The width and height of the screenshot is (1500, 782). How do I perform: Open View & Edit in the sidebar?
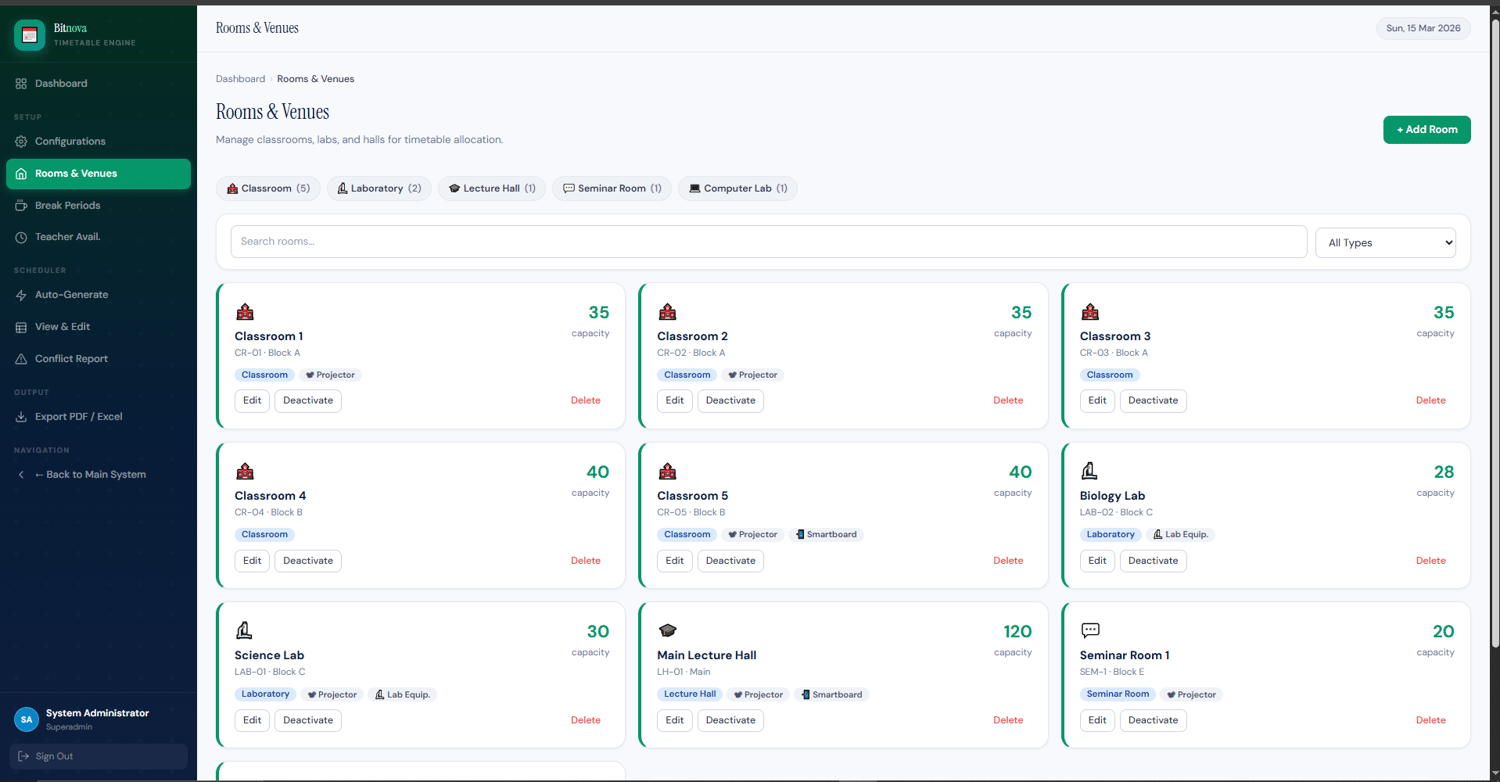[63, 327]
